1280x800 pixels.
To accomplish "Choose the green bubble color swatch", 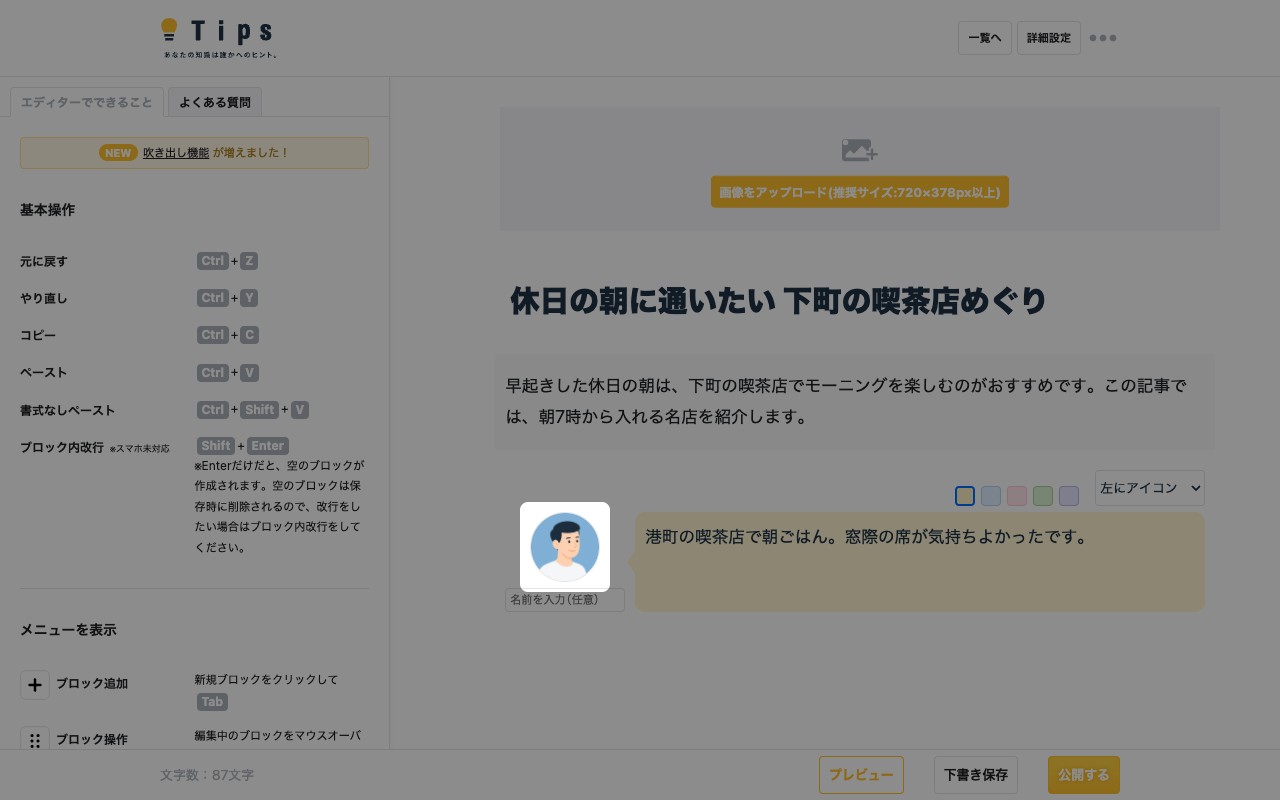I will [1043, 496].
